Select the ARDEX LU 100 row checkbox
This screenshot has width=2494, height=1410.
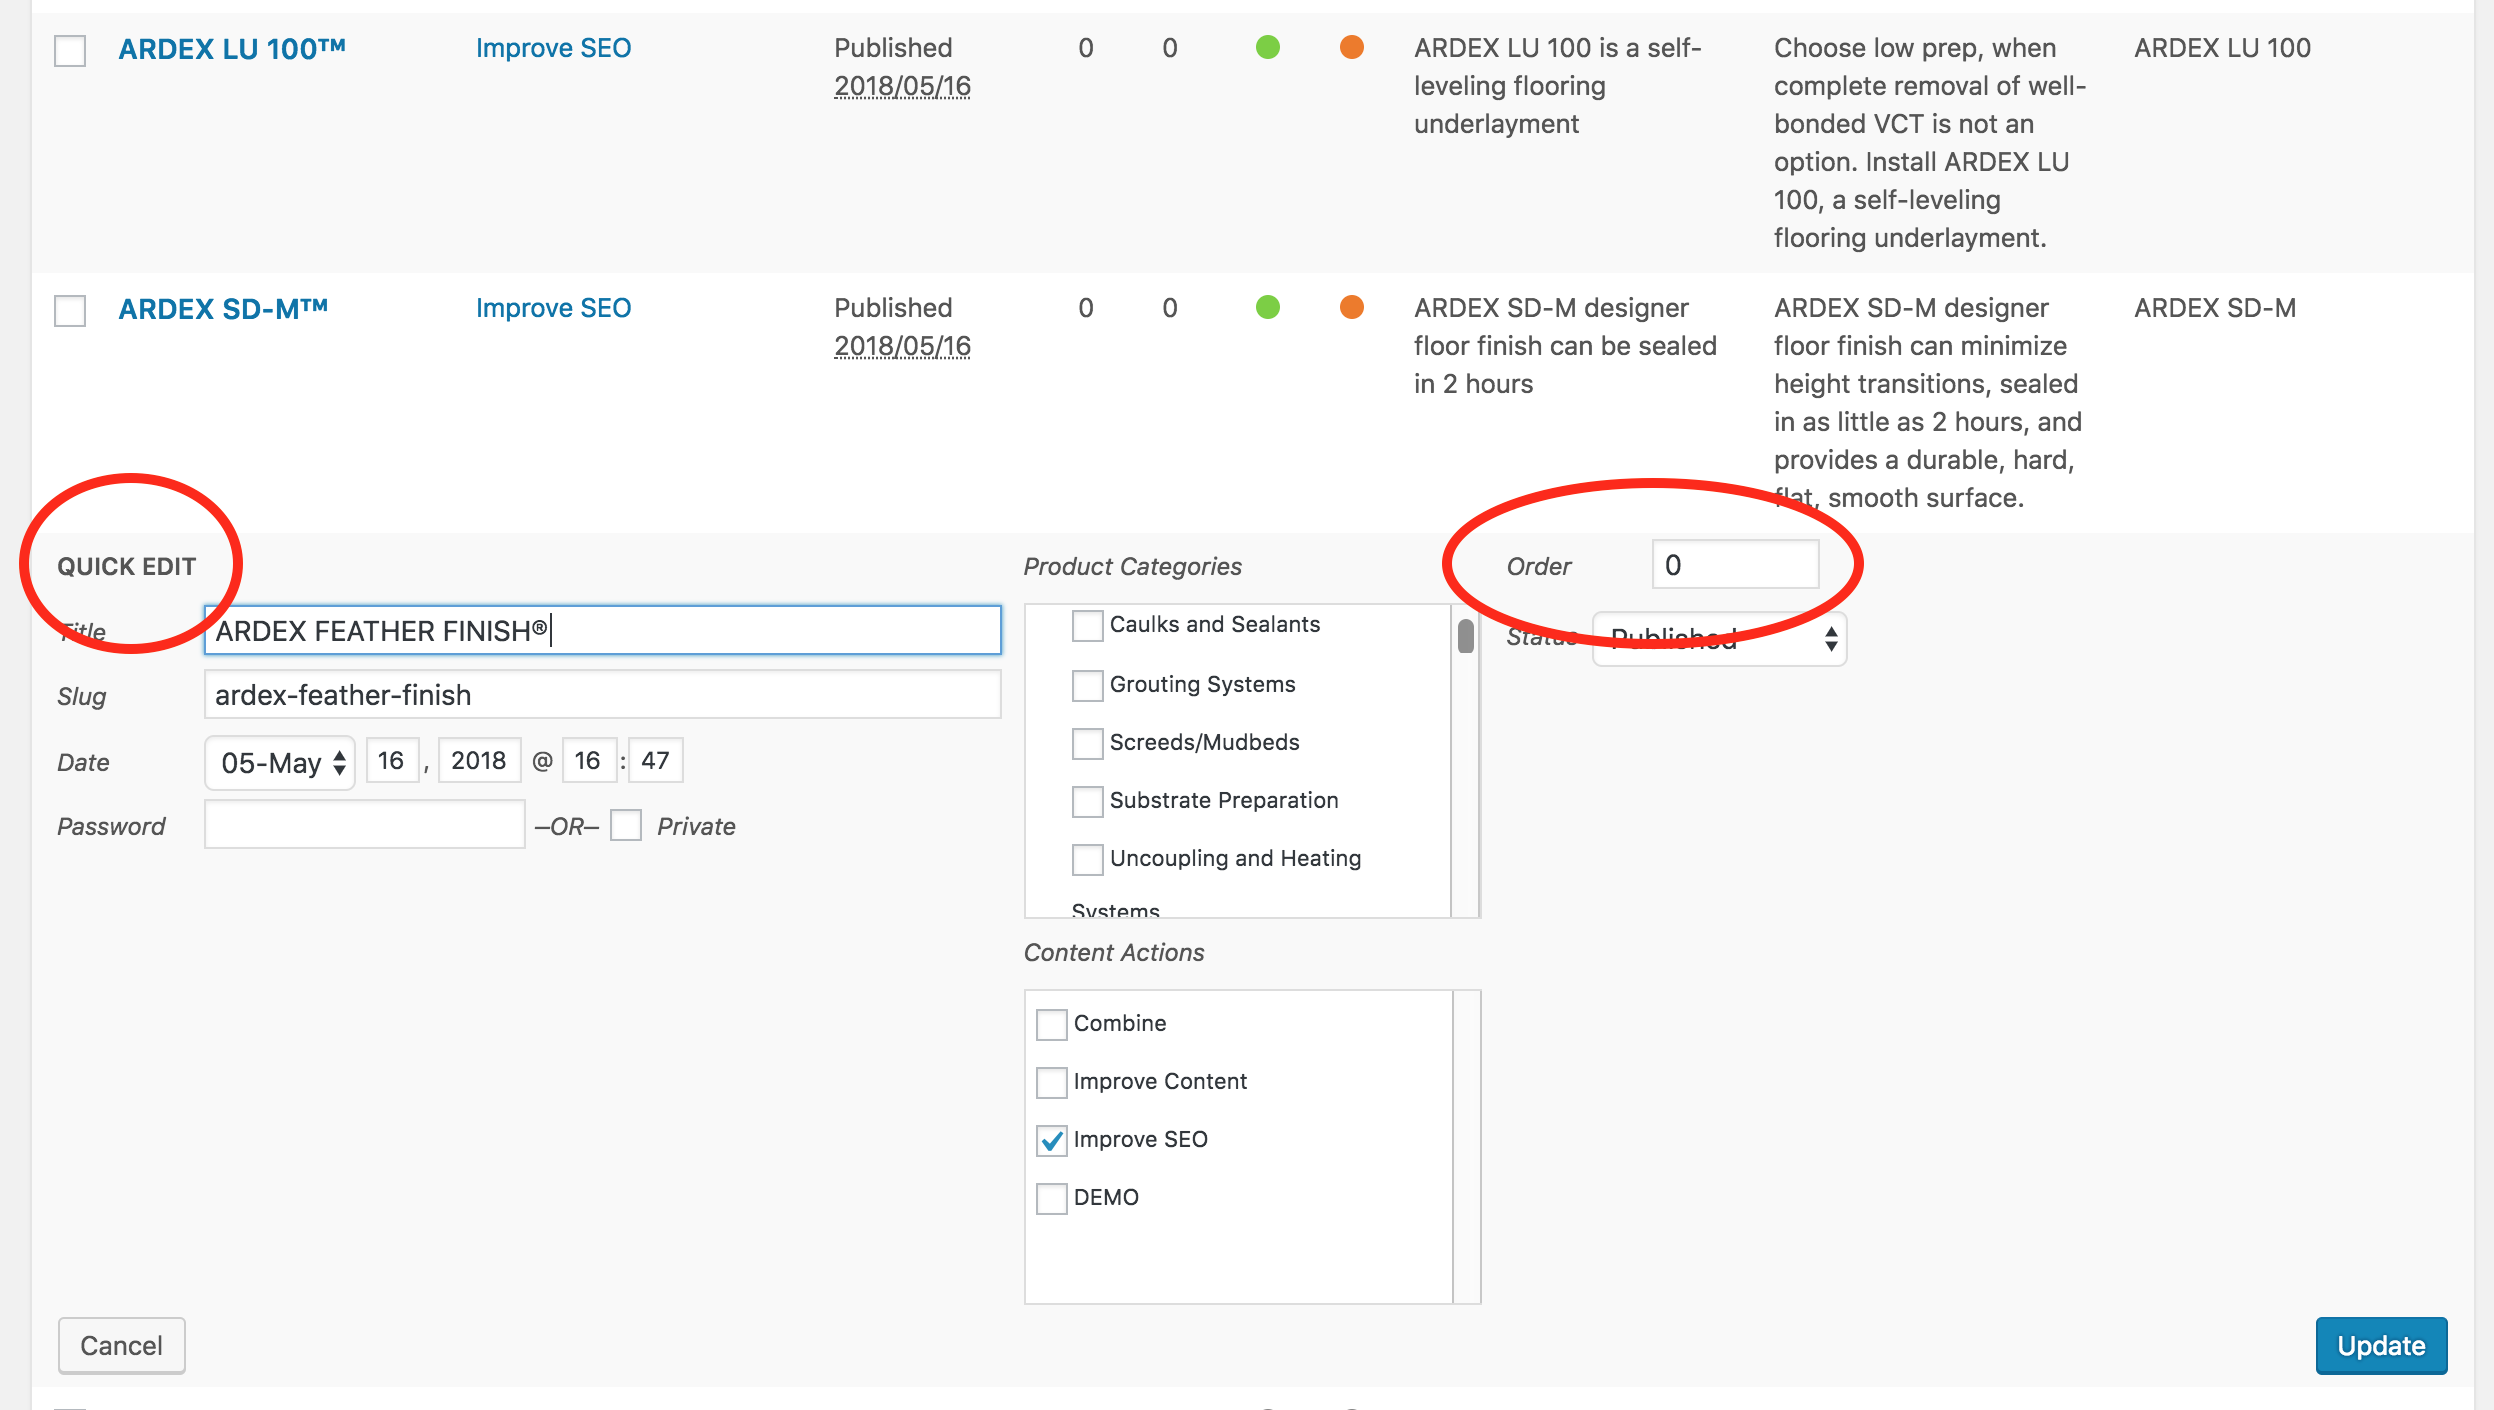[x=70, y=50]
